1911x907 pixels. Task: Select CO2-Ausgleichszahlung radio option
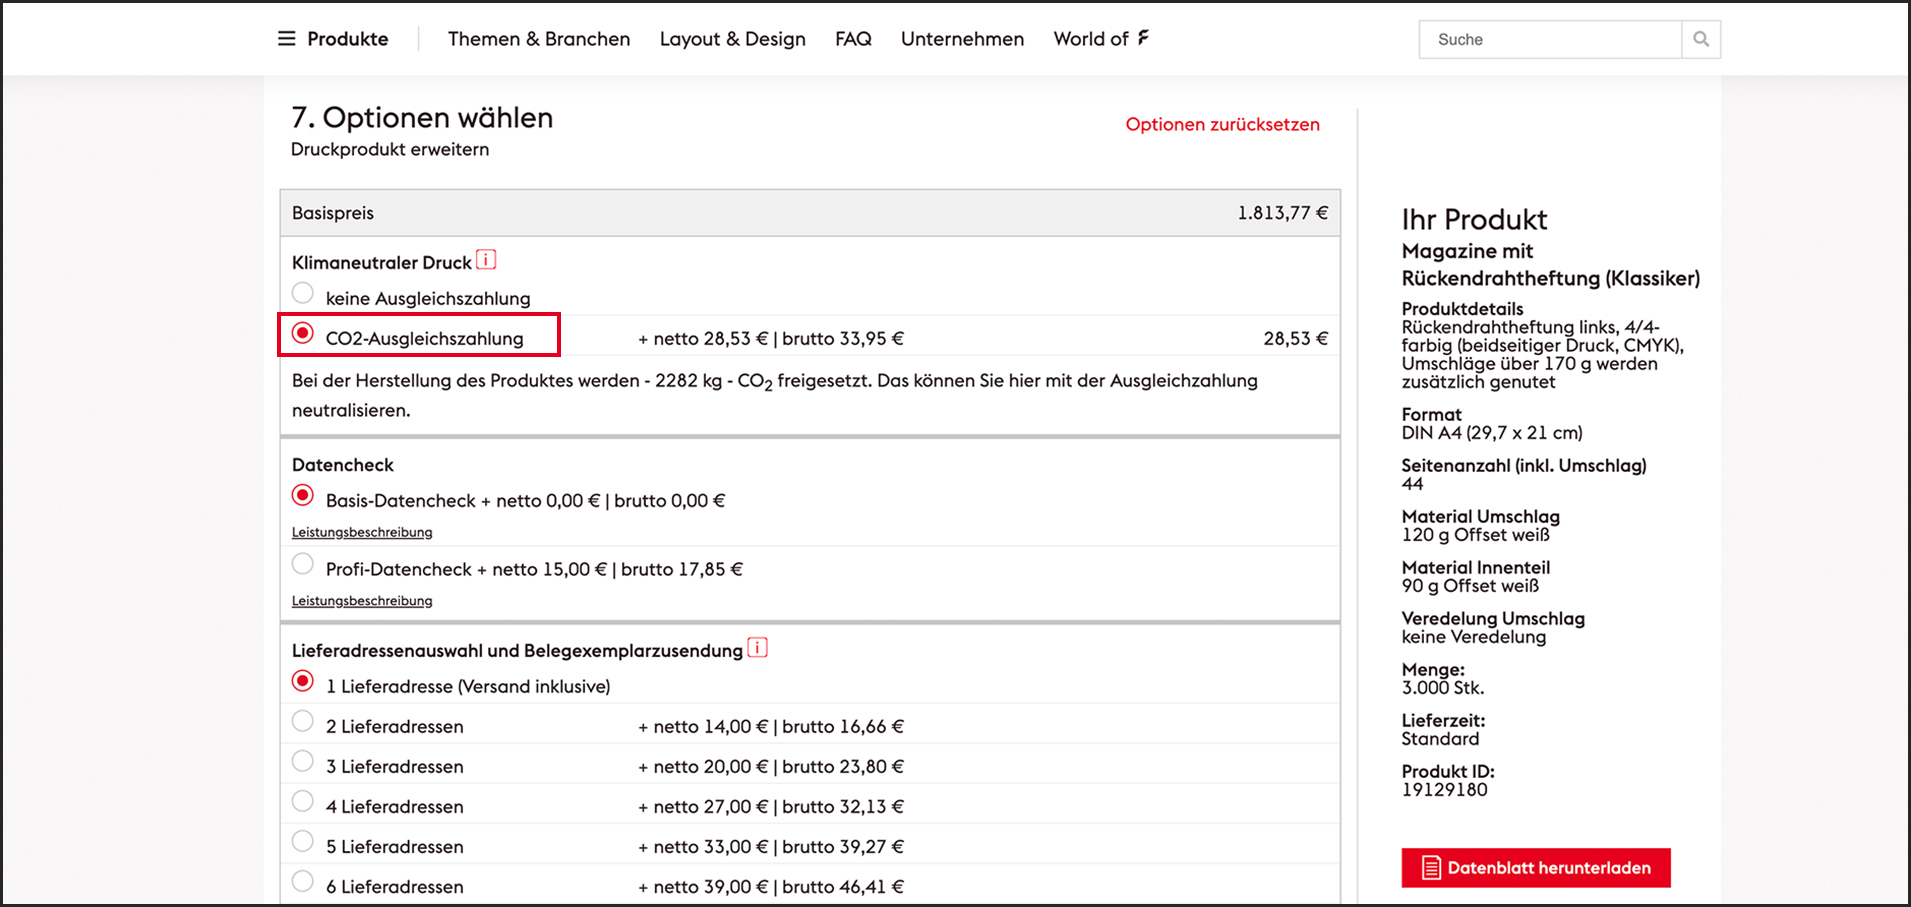coord(303,333)
